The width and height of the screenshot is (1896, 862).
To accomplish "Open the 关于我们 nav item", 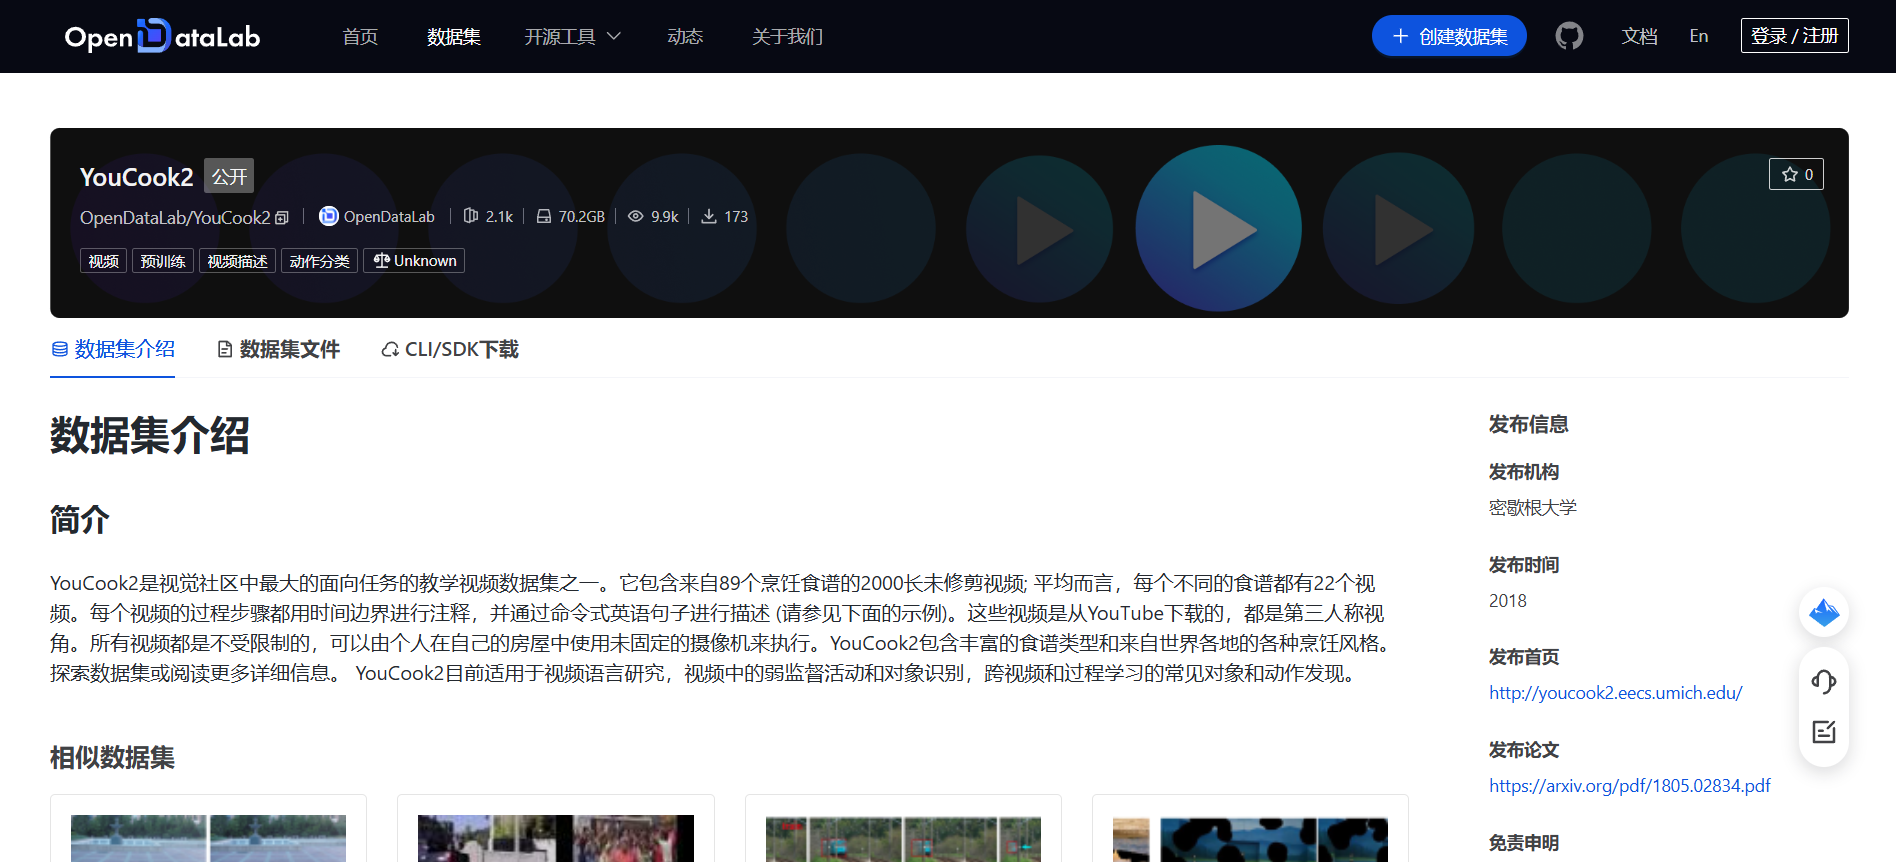I will (x=788, y=36).
